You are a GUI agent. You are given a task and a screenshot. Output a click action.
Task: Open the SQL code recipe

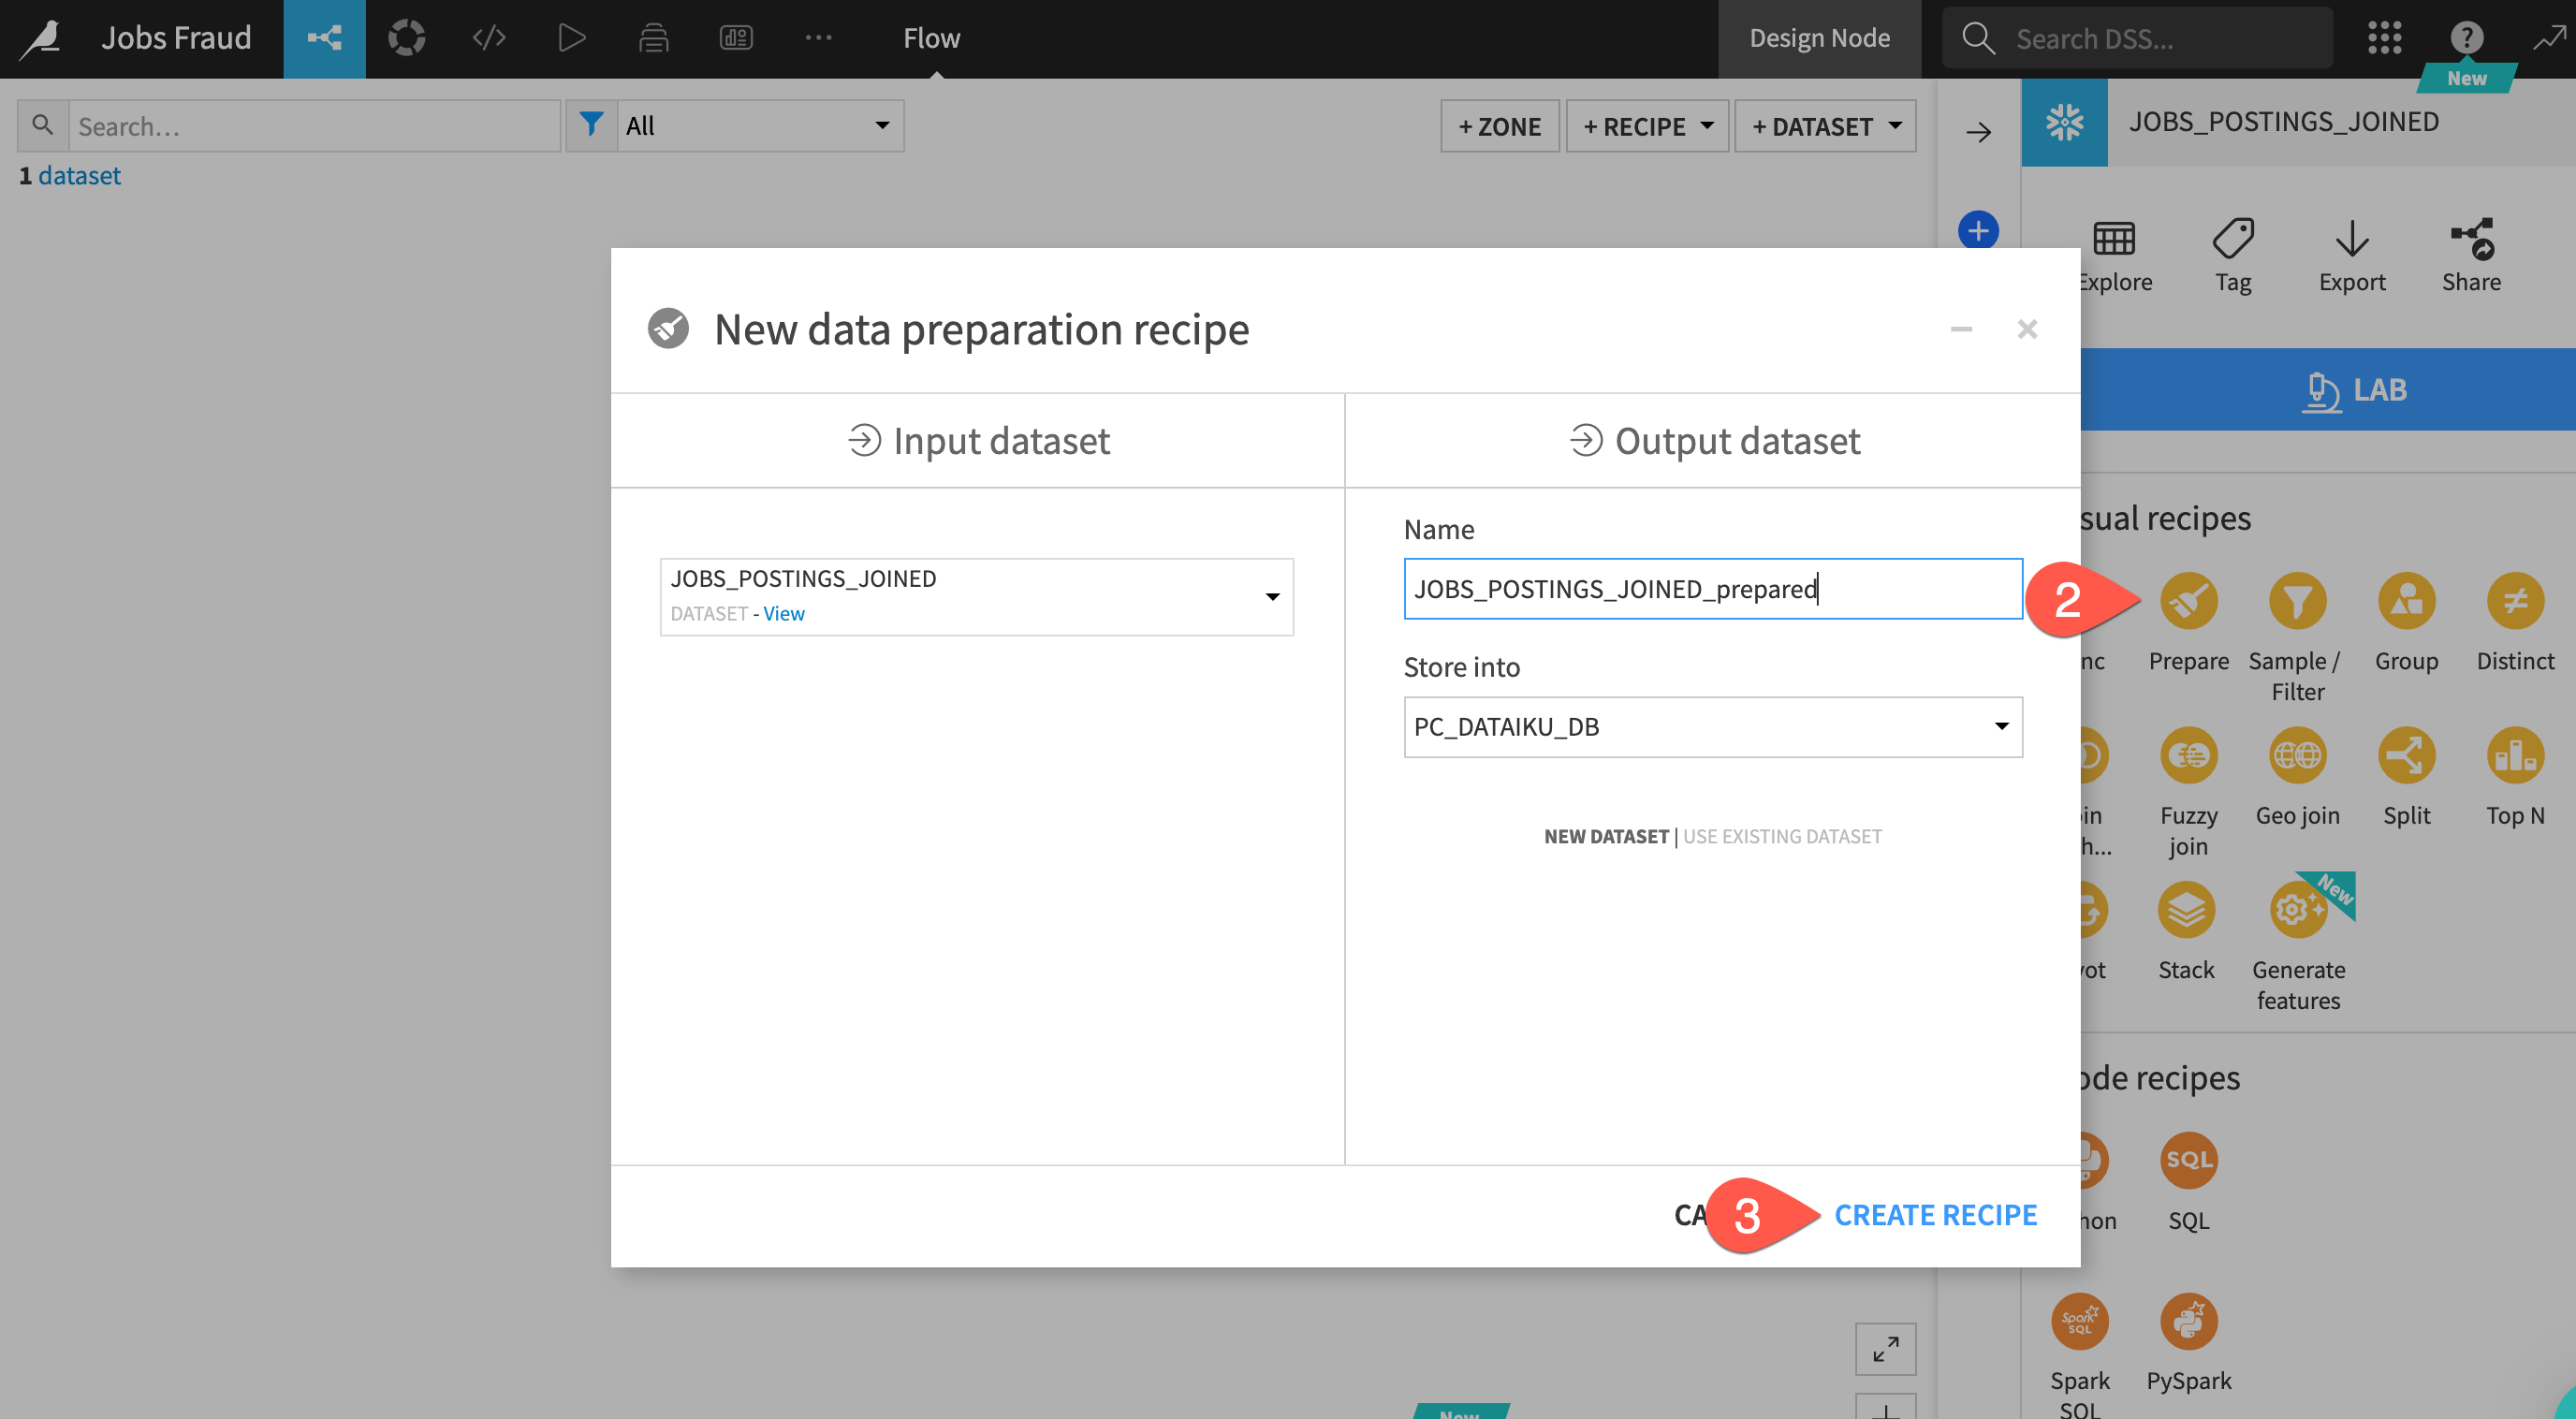click(x=2188, y=1161)
